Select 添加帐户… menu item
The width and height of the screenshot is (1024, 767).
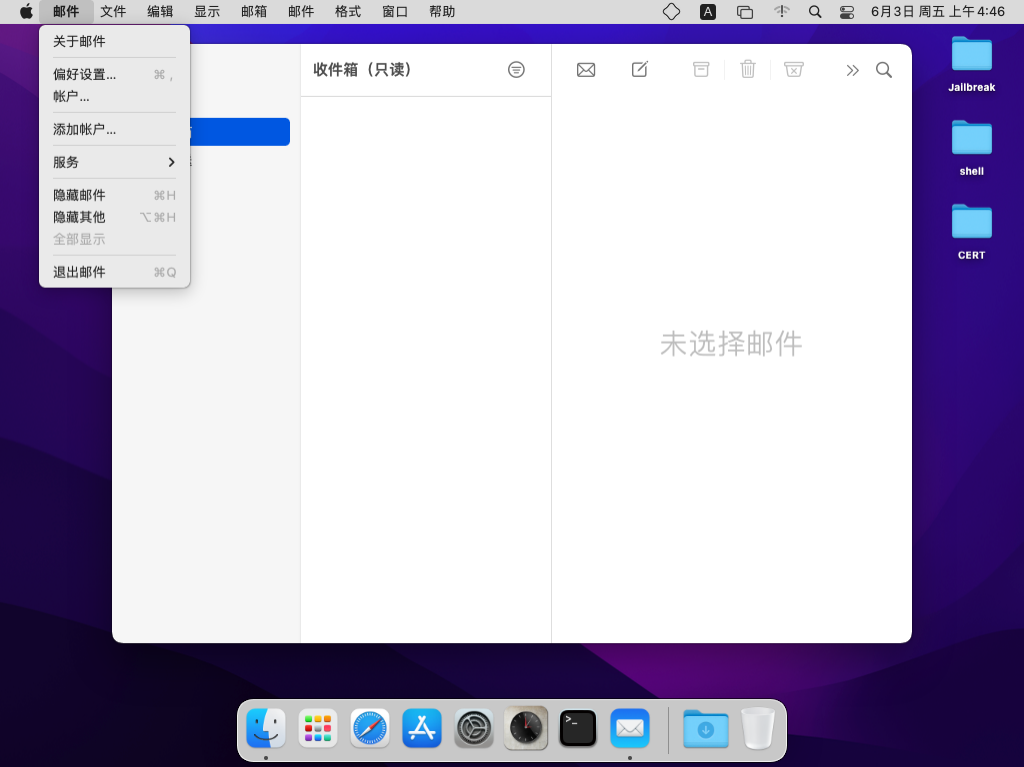coord(115,129)
